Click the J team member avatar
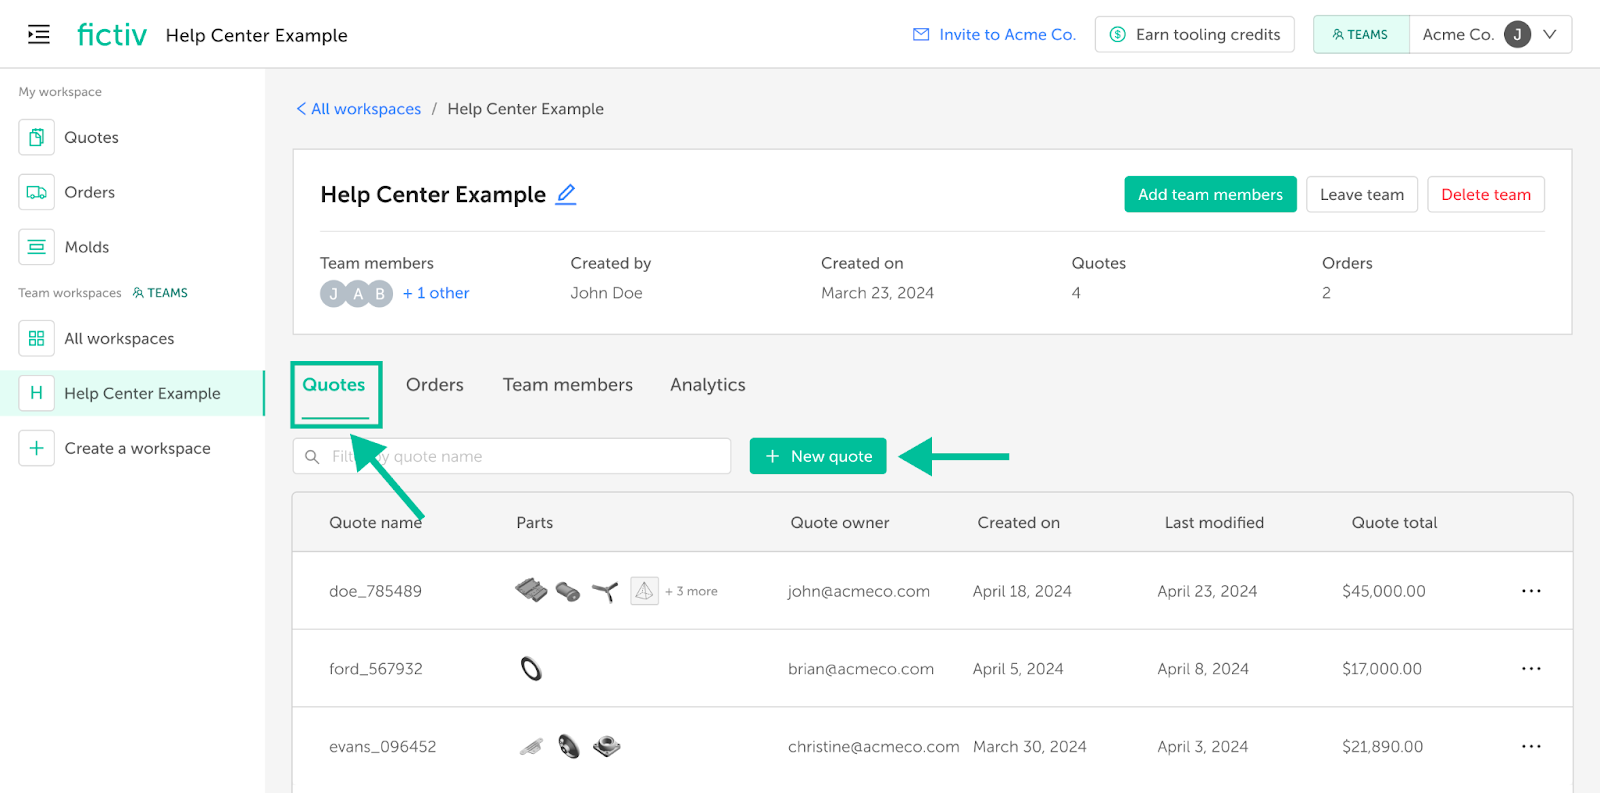1600x793 pixels. coord(333,294)
